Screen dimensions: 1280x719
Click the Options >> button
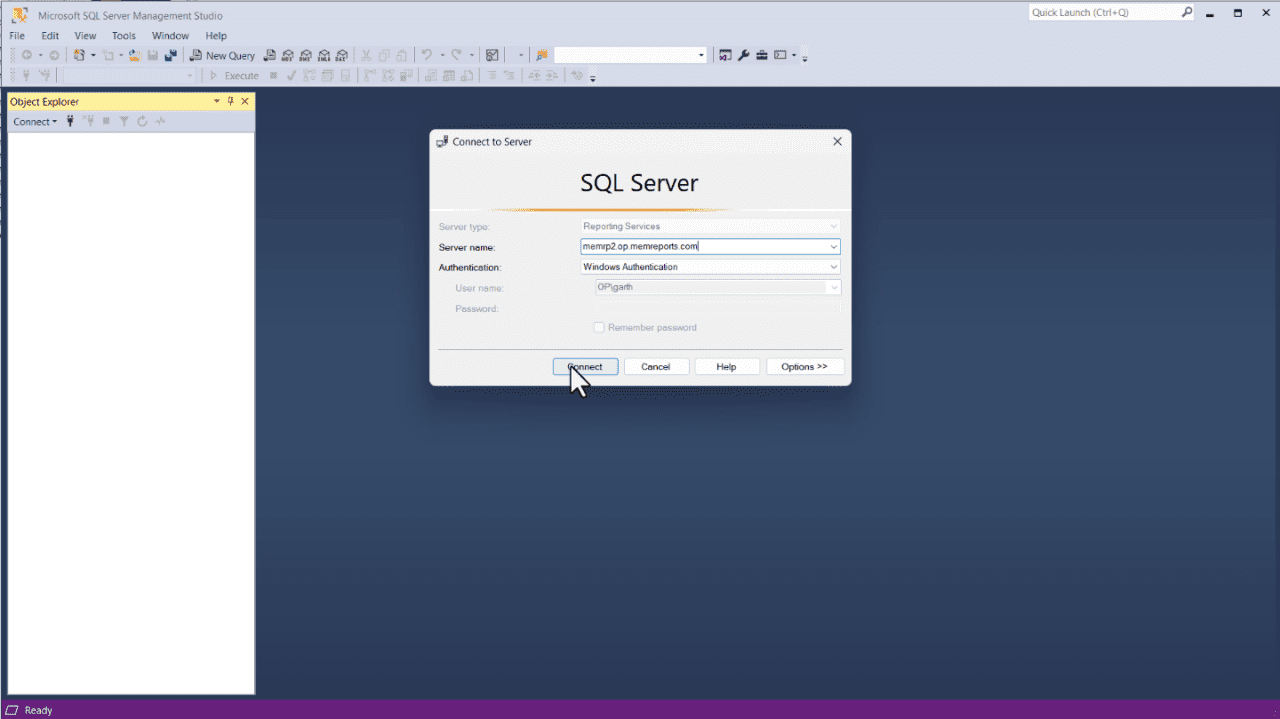pos(805,367)
